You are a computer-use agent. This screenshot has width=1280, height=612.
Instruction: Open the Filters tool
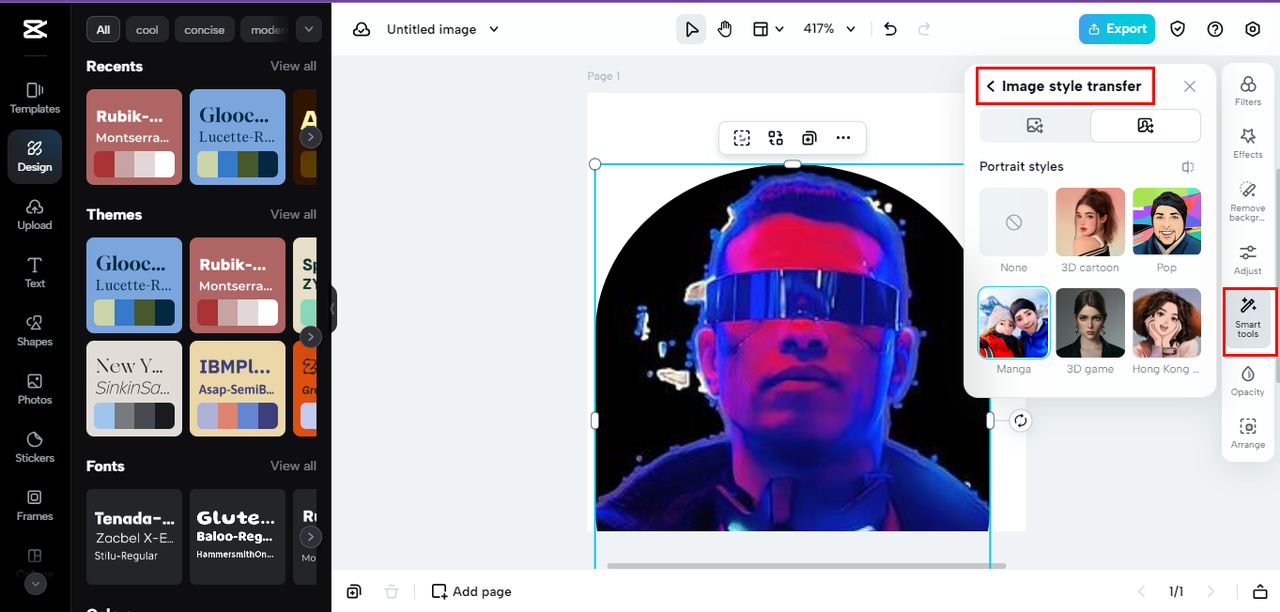pos(1248,91)
